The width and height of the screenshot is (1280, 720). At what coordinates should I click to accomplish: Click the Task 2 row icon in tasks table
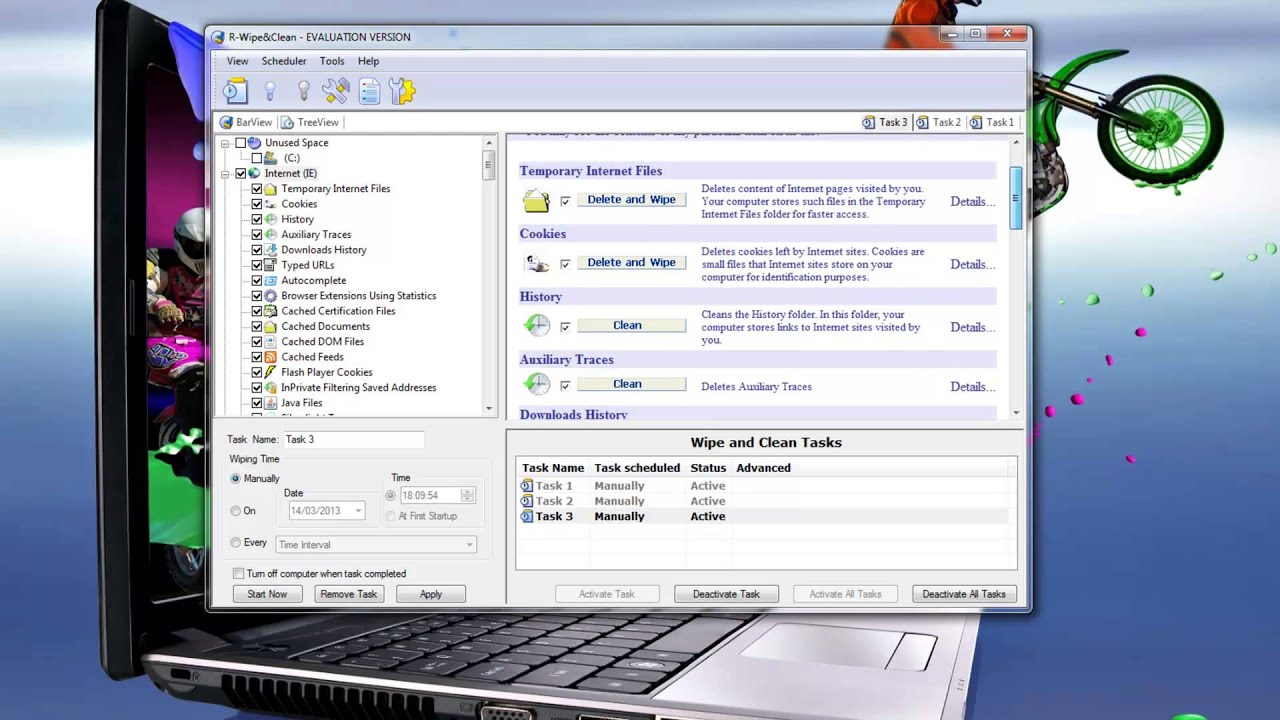coord(527,501)
